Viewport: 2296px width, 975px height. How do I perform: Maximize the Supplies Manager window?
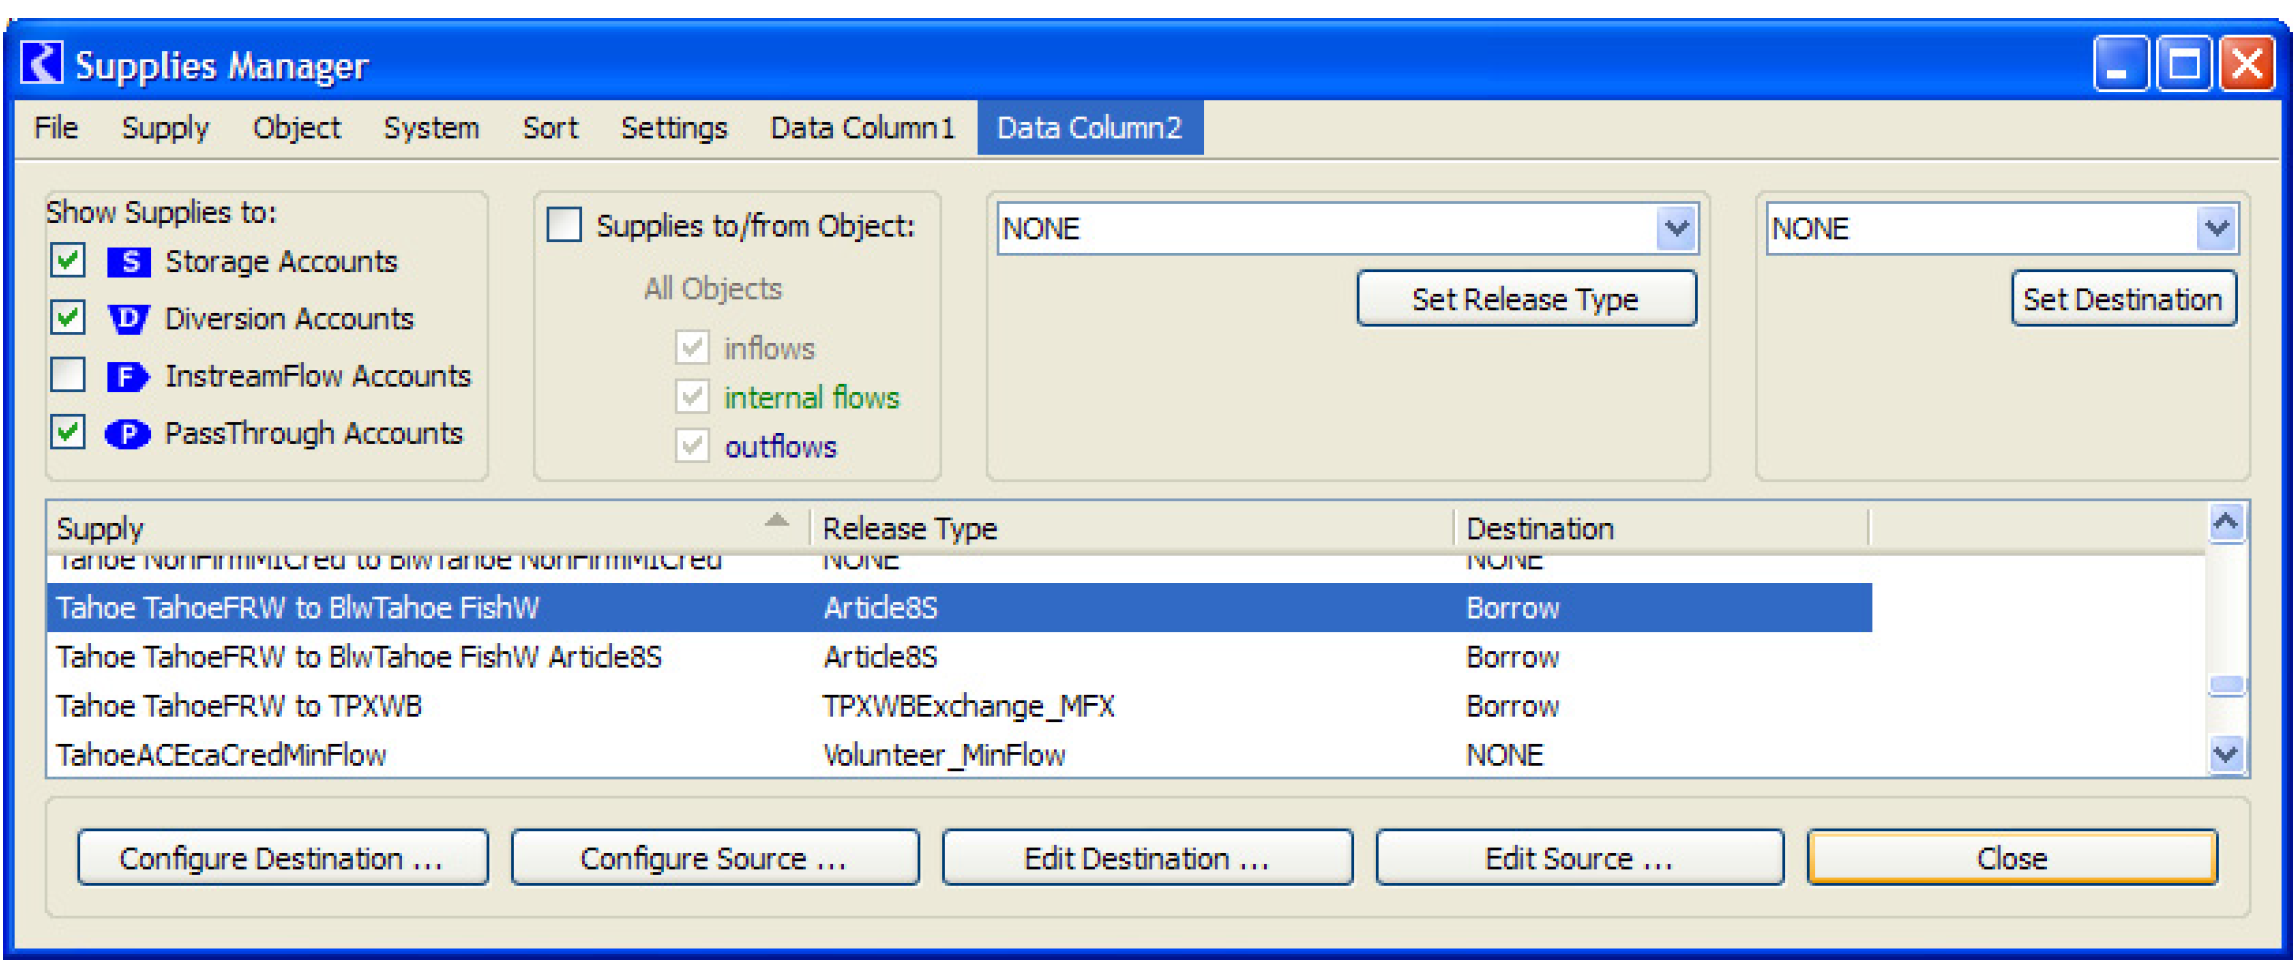tap(2184, 65)
